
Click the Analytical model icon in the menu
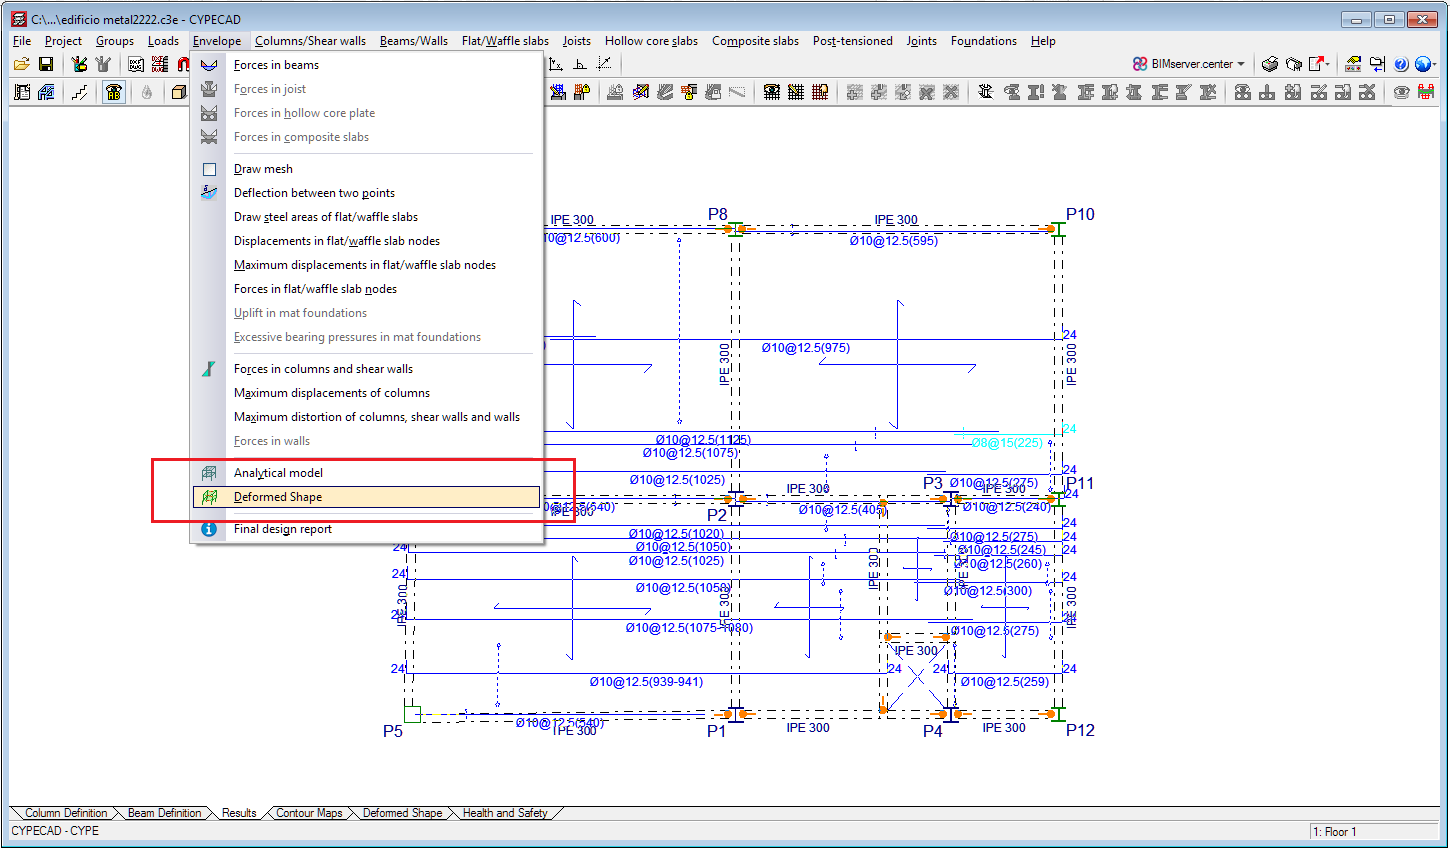[209, 473]
